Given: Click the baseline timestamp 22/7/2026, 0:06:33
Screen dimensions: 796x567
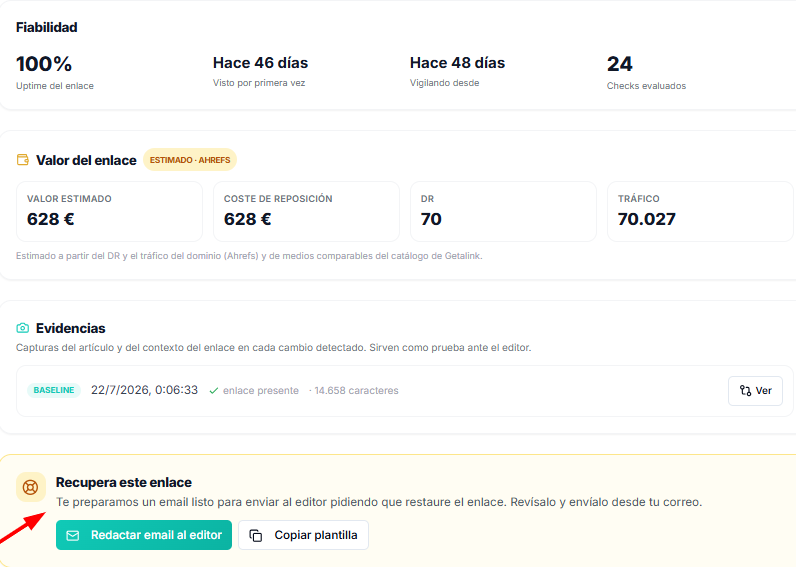Looking at the screenshot, I should pos(144,390).
